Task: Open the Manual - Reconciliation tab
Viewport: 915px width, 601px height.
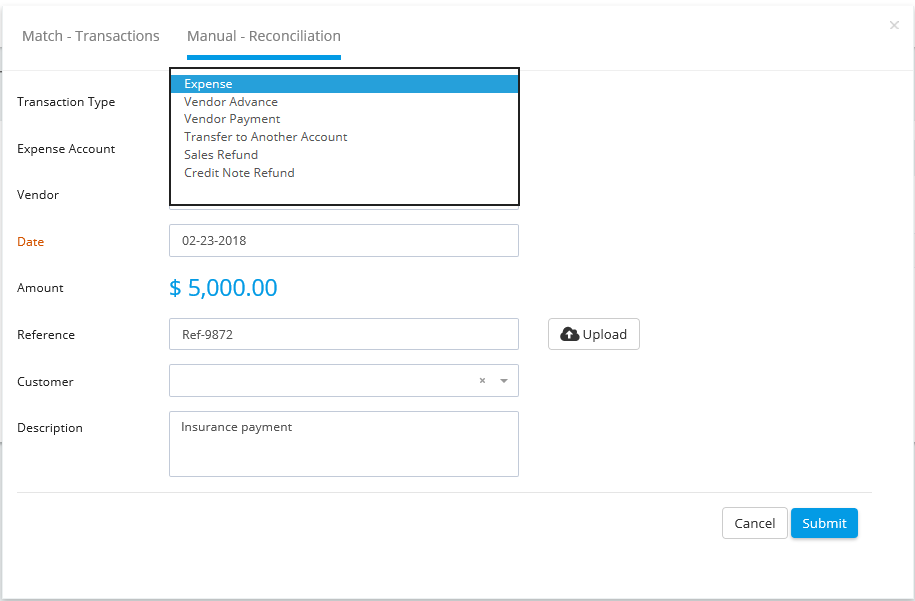Action: [264, 36]
